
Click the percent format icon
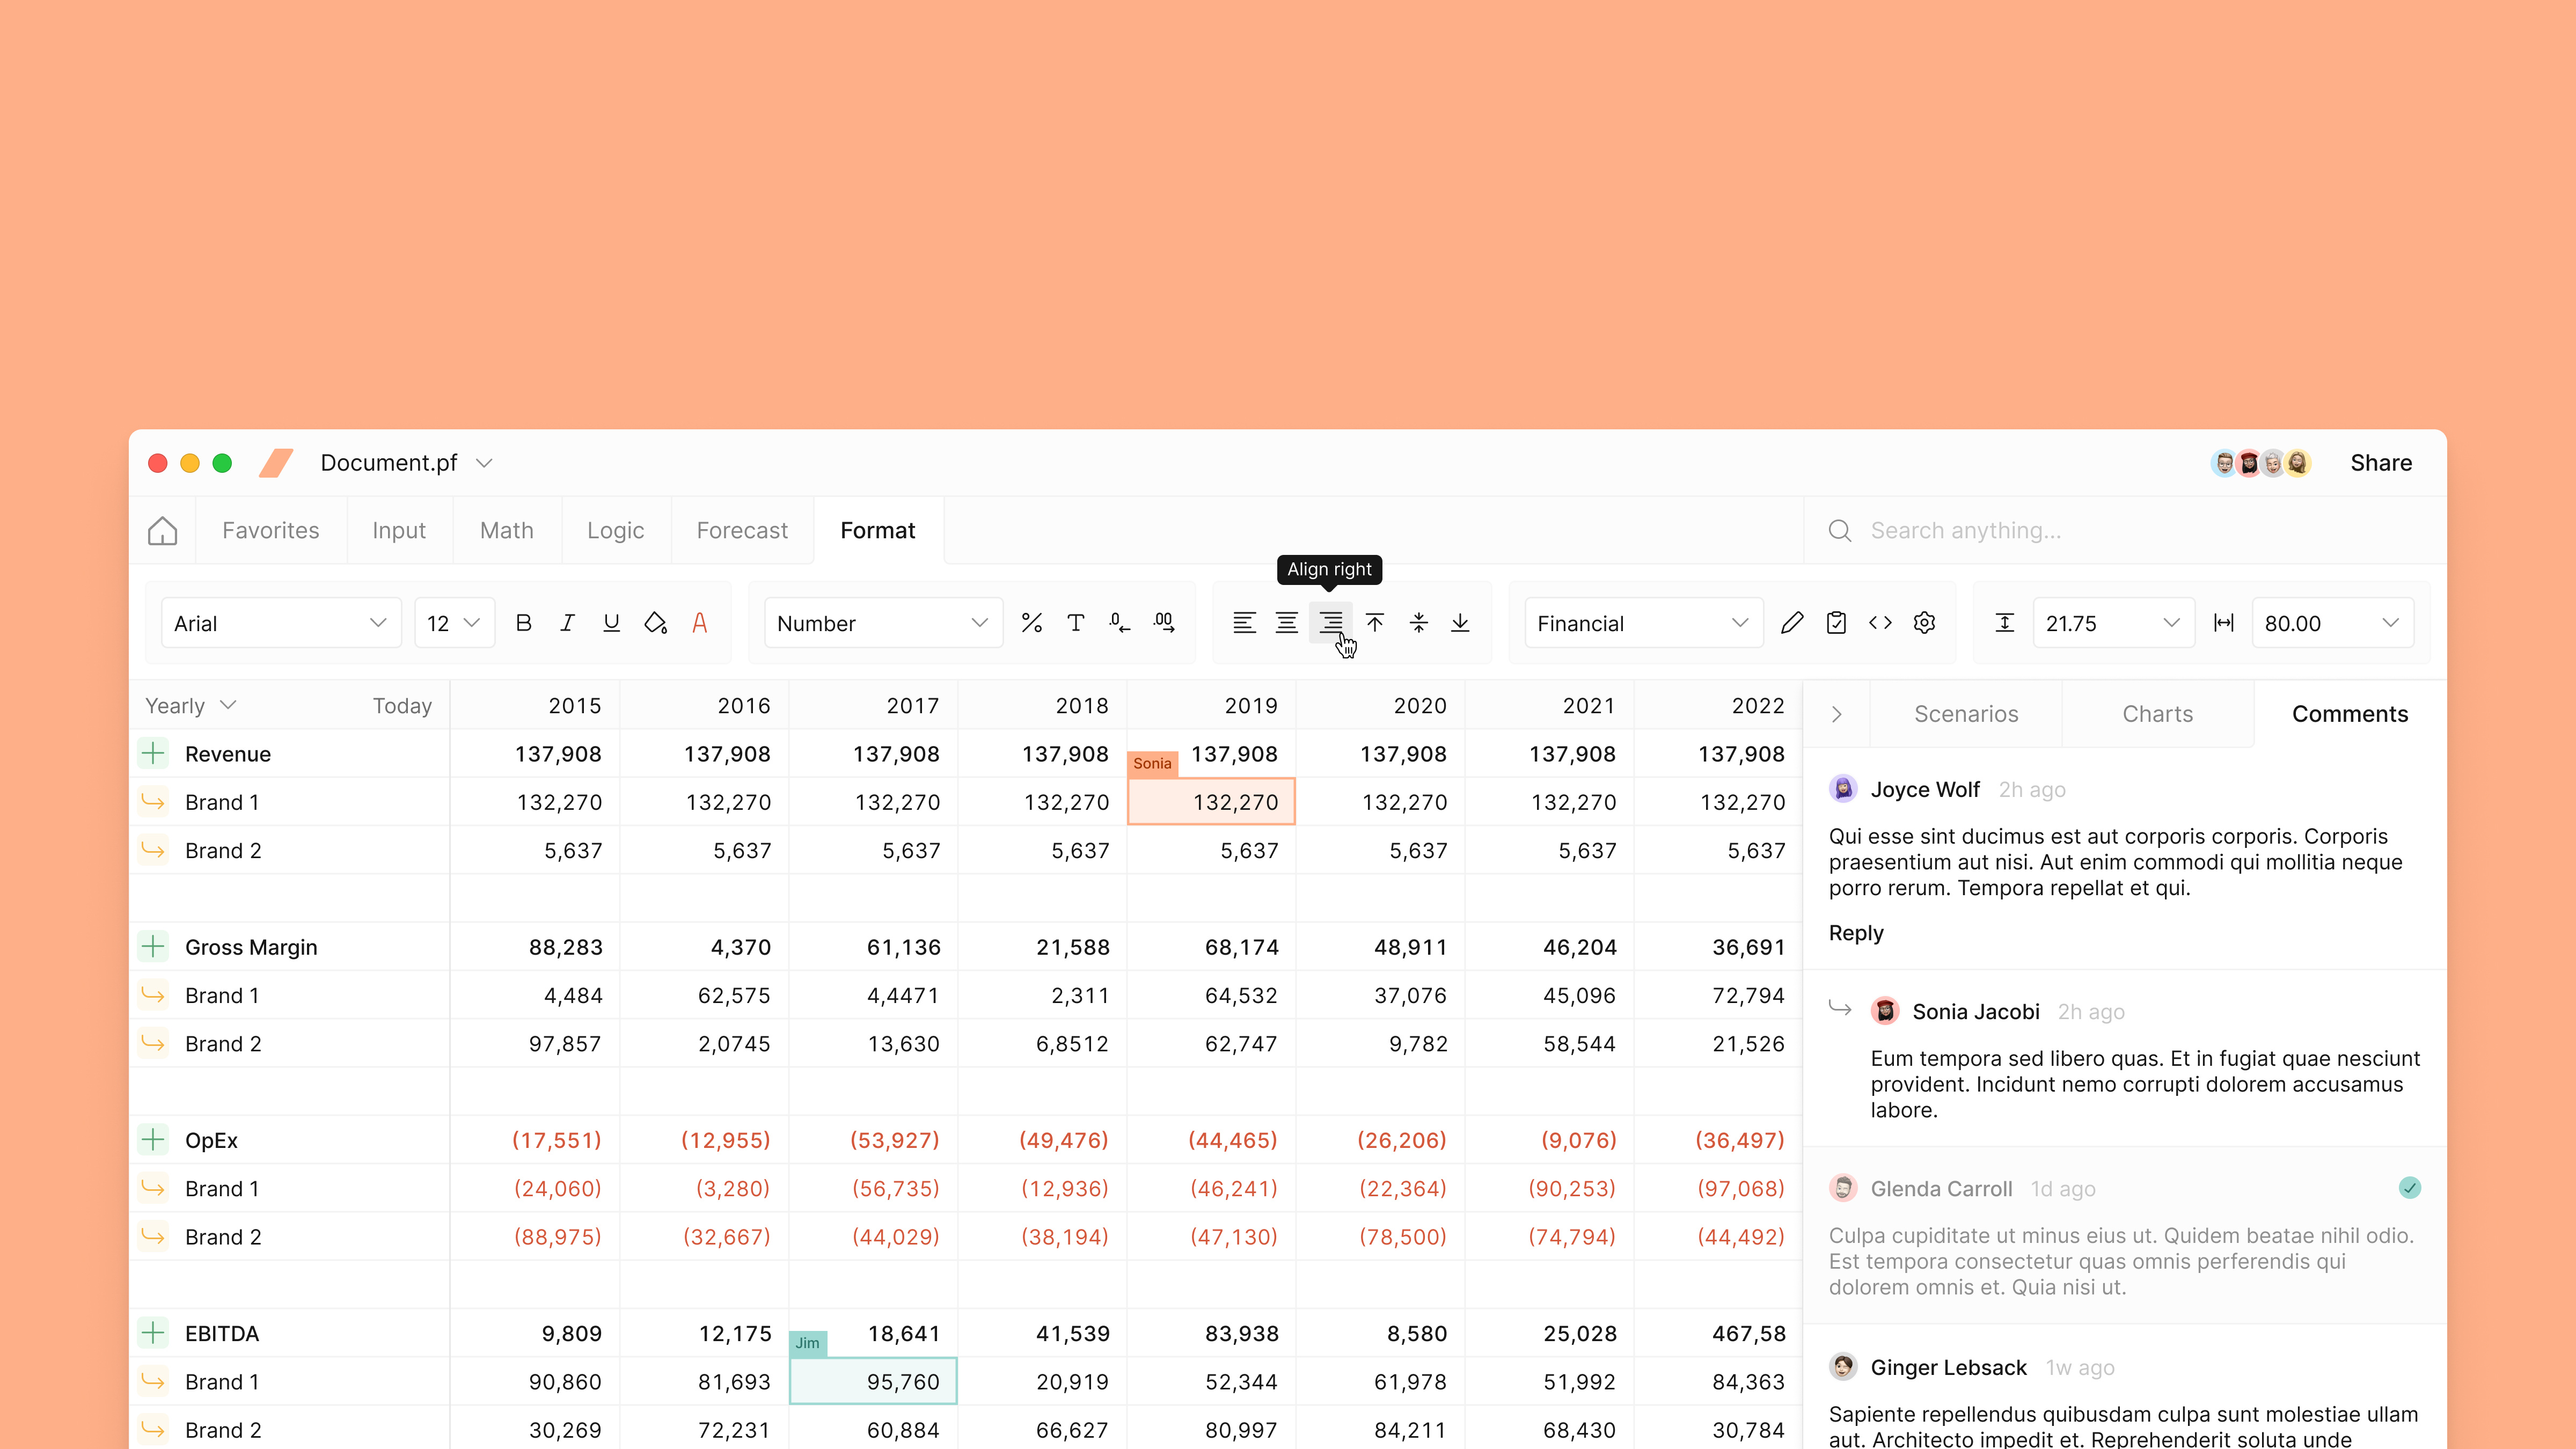[x=1031, y=623]
